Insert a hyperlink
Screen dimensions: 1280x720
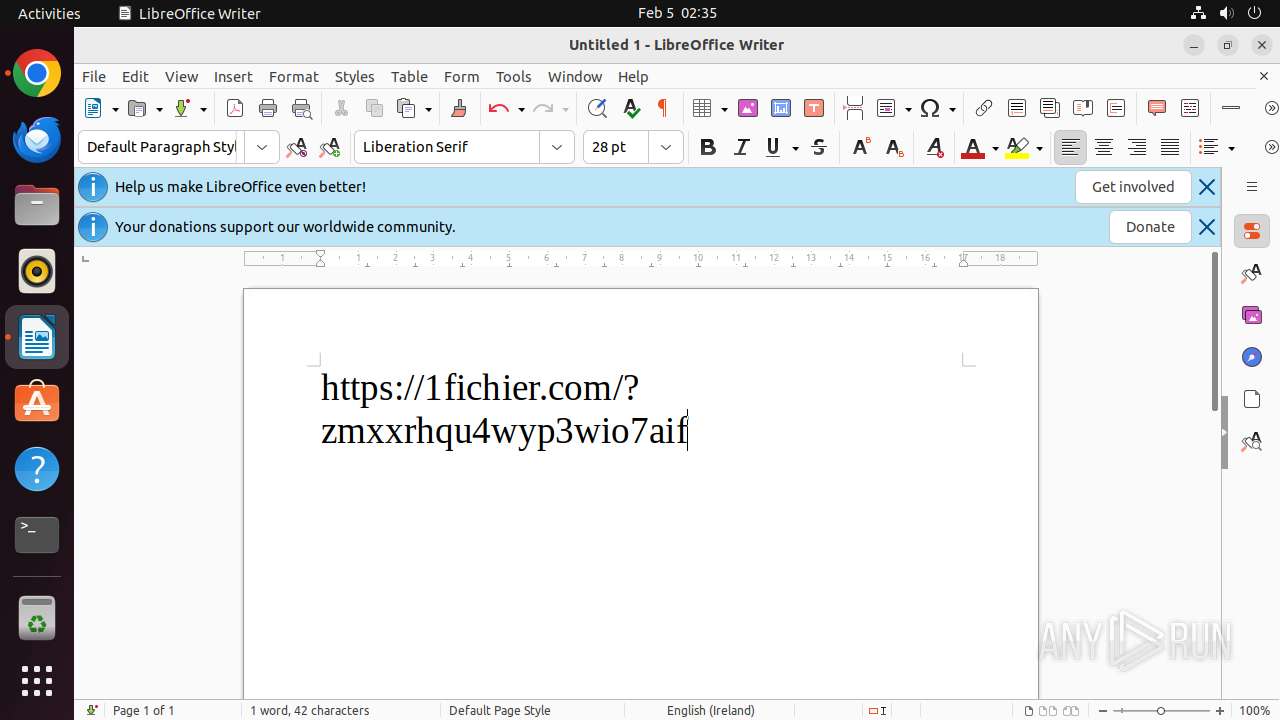[x=983, y=108]
